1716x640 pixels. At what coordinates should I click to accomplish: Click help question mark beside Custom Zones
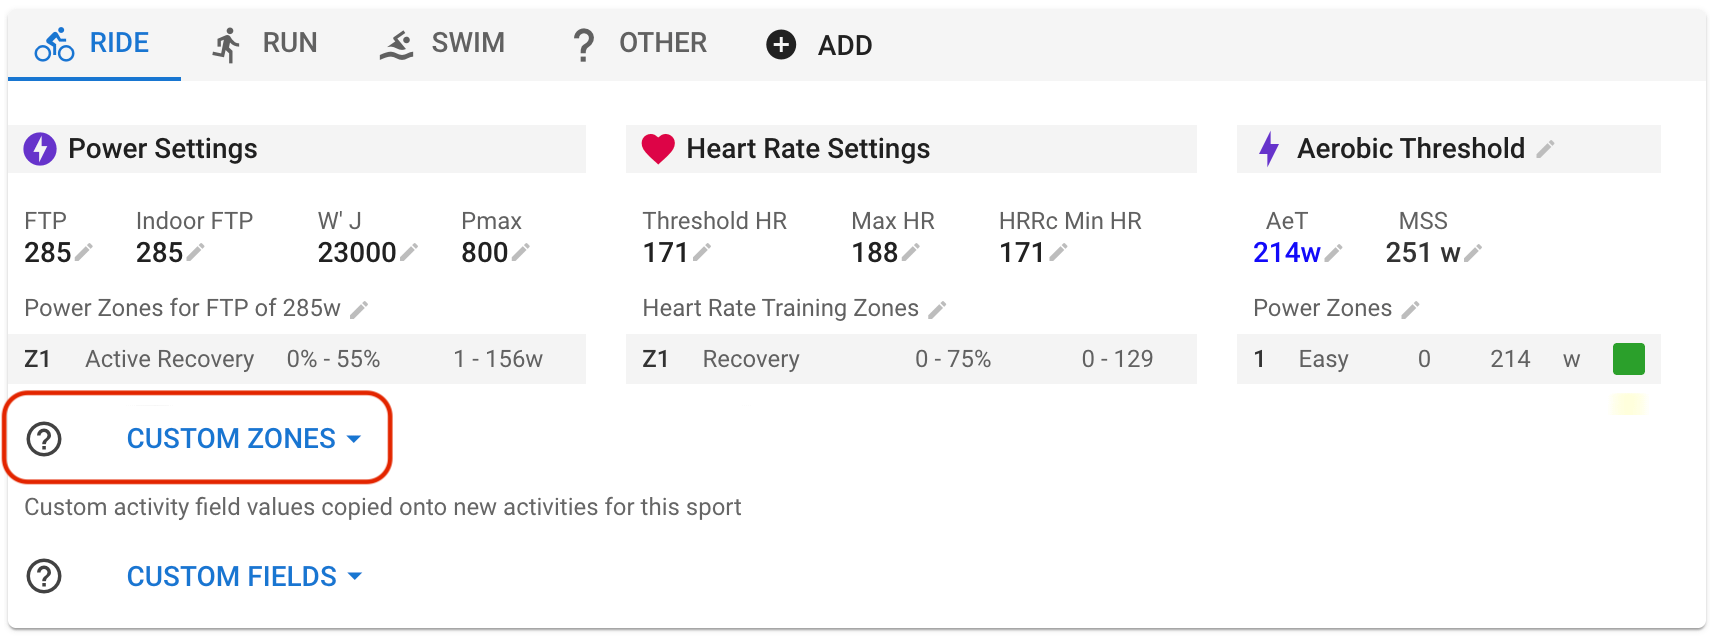(x=44, y=439)
